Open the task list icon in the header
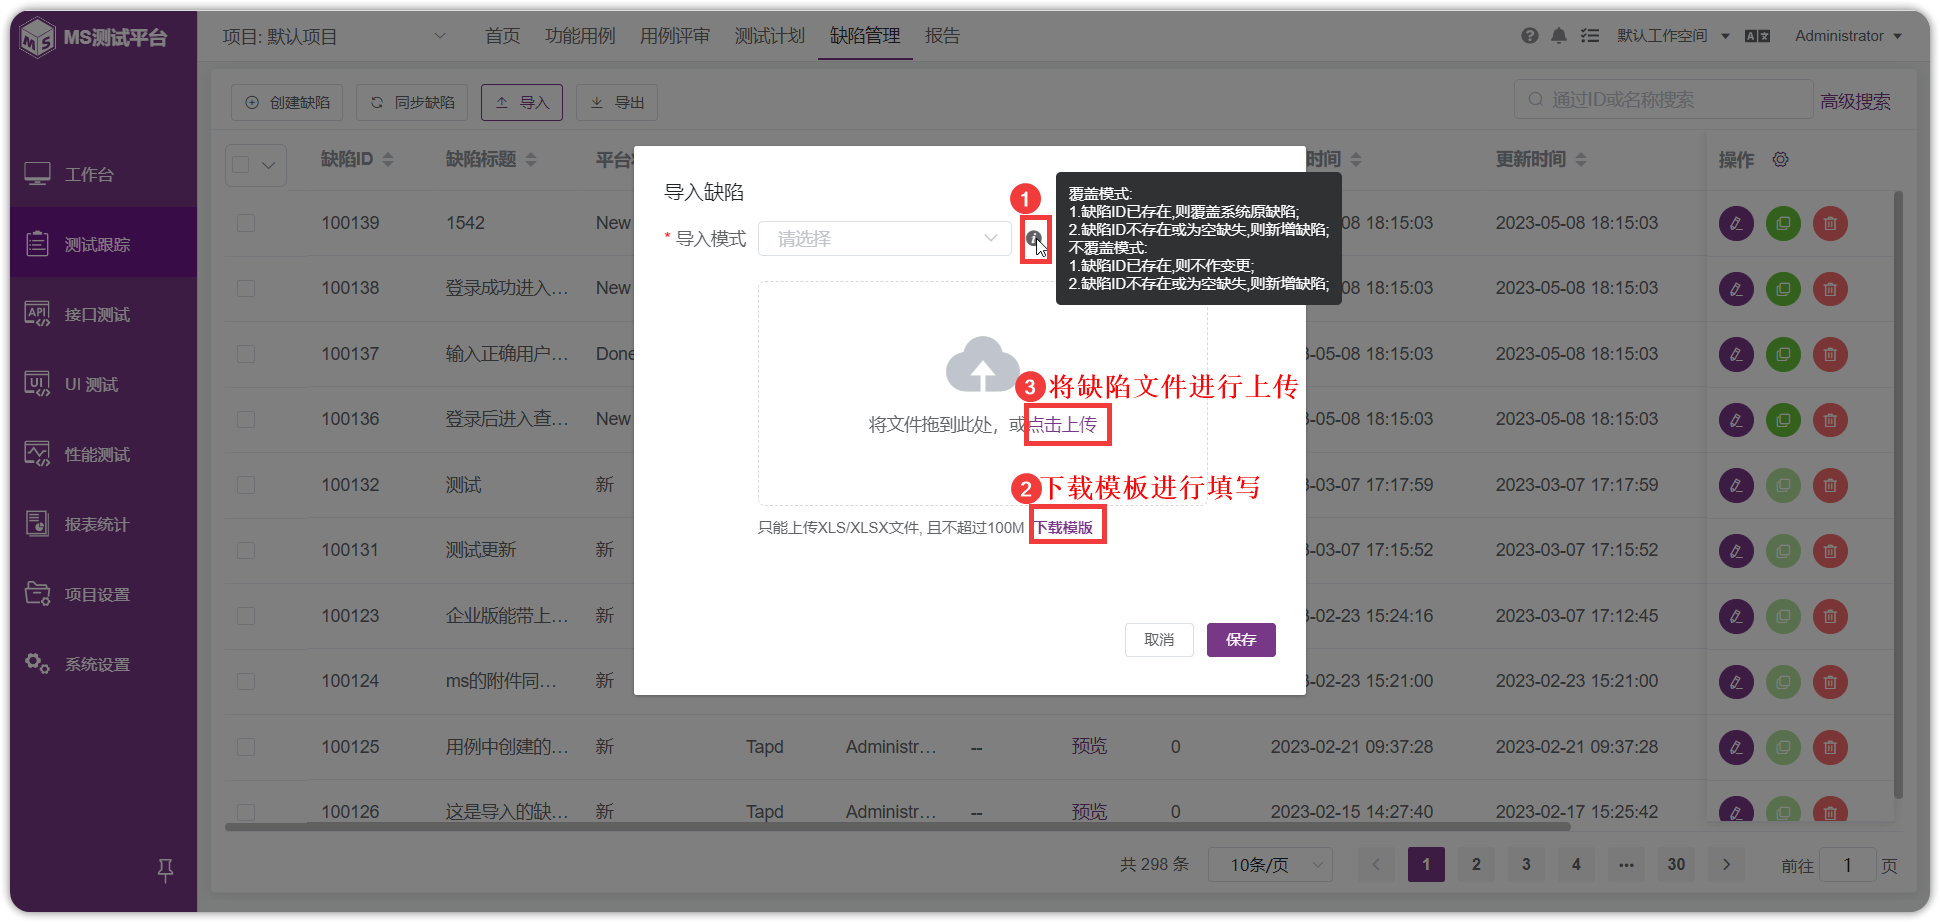 pos(1590,36)
